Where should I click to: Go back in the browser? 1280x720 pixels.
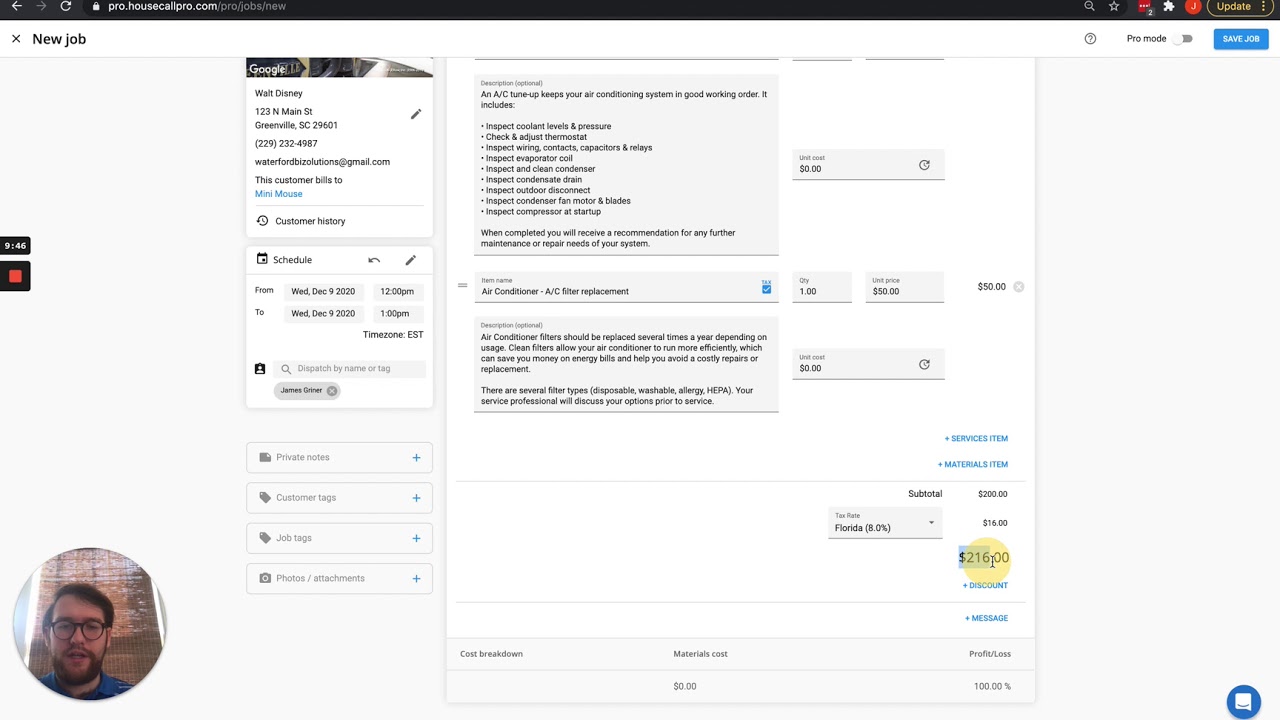[16, 6]
